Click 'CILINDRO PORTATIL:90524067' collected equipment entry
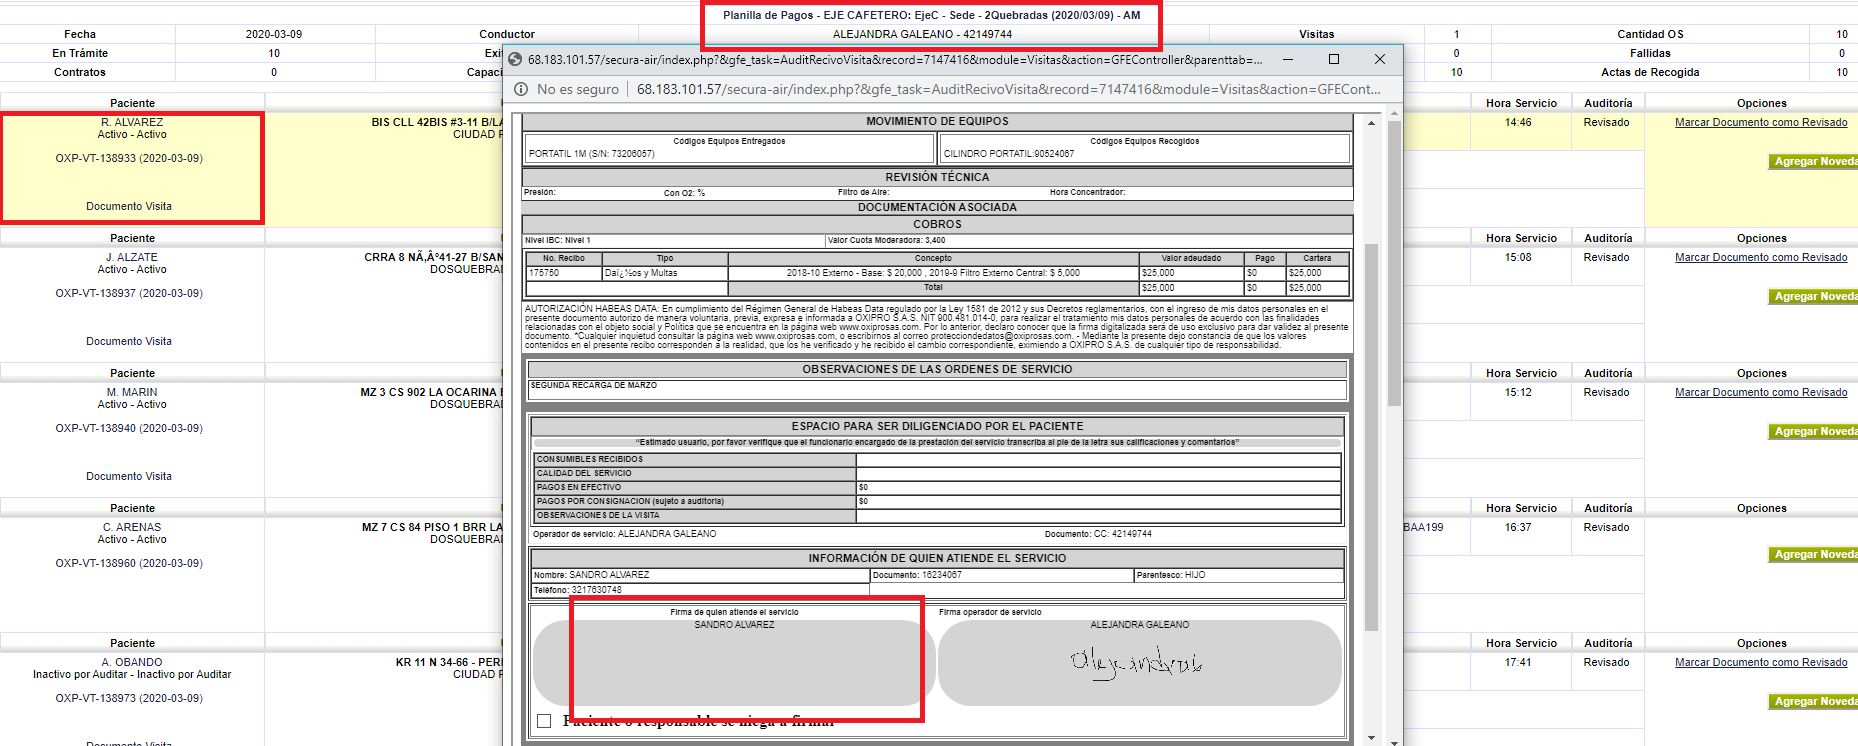This screenshot has width=1858, height=746. [x=1009, y=154]
